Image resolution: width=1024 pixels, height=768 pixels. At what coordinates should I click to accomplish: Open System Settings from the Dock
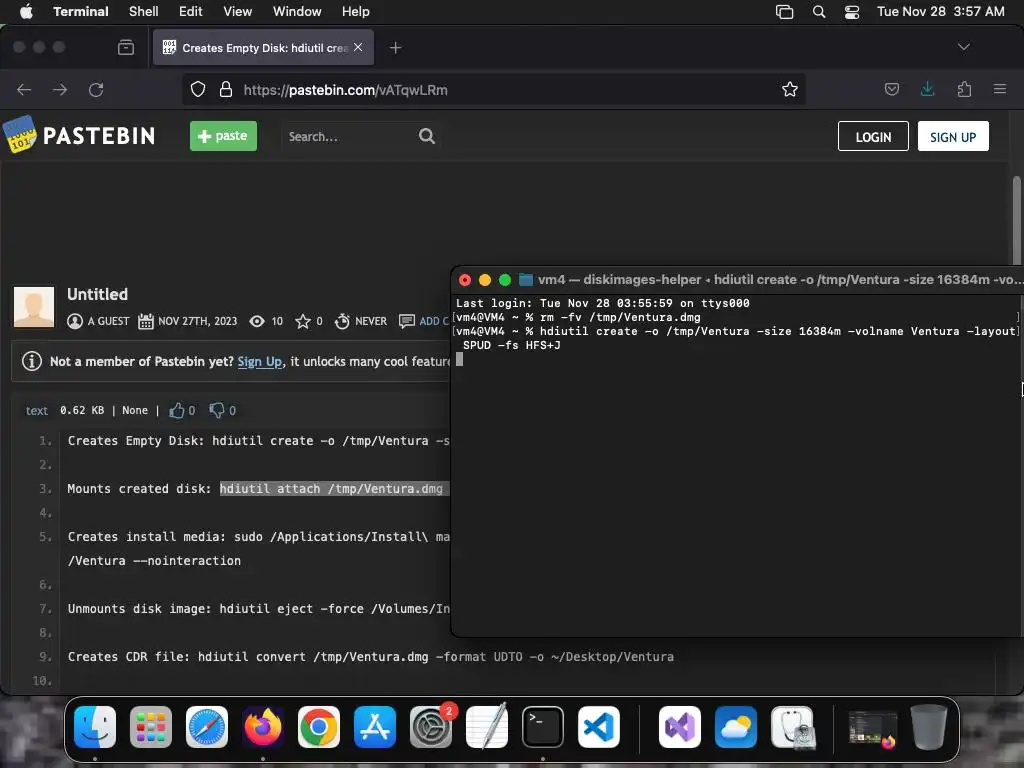point(431,727)
